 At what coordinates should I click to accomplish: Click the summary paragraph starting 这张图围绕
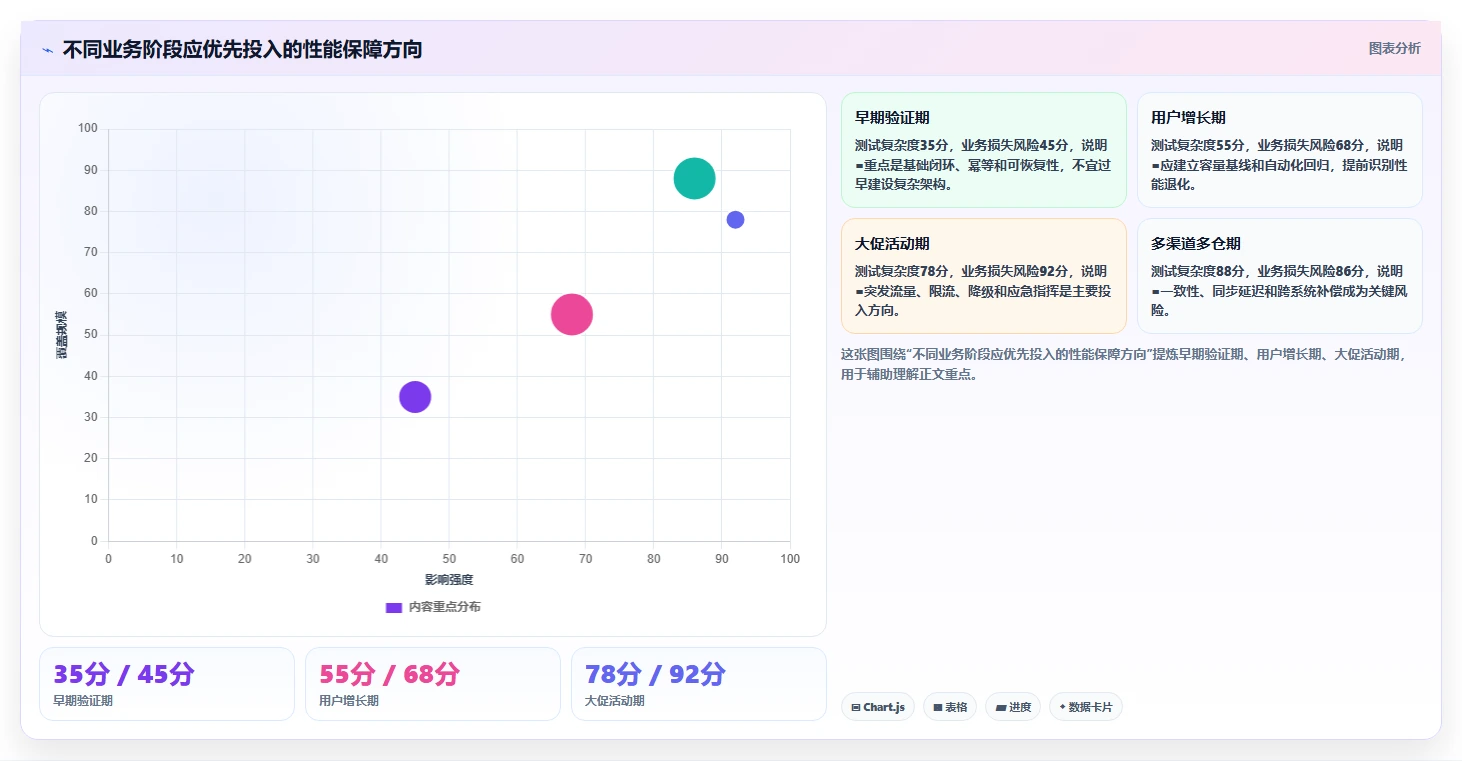tap(1125, 365)
